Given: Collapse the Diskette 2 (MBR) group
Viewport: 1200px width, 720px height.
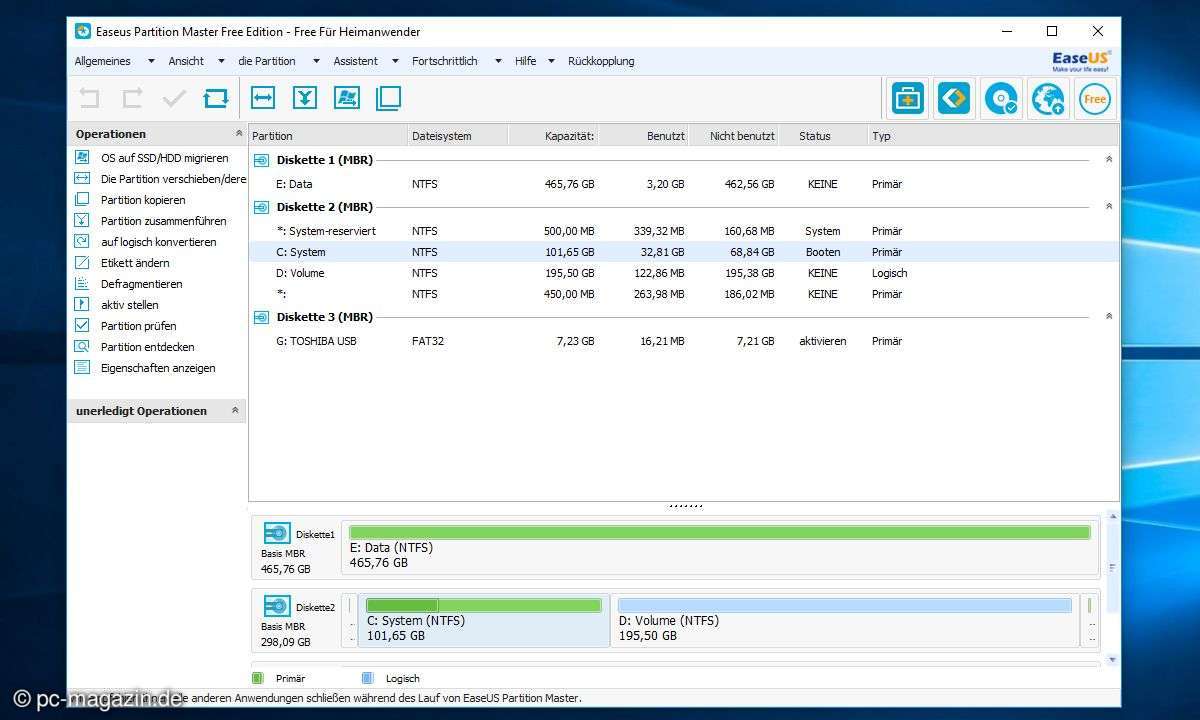Looking at the screenshot, I should tap(1108, 206).
